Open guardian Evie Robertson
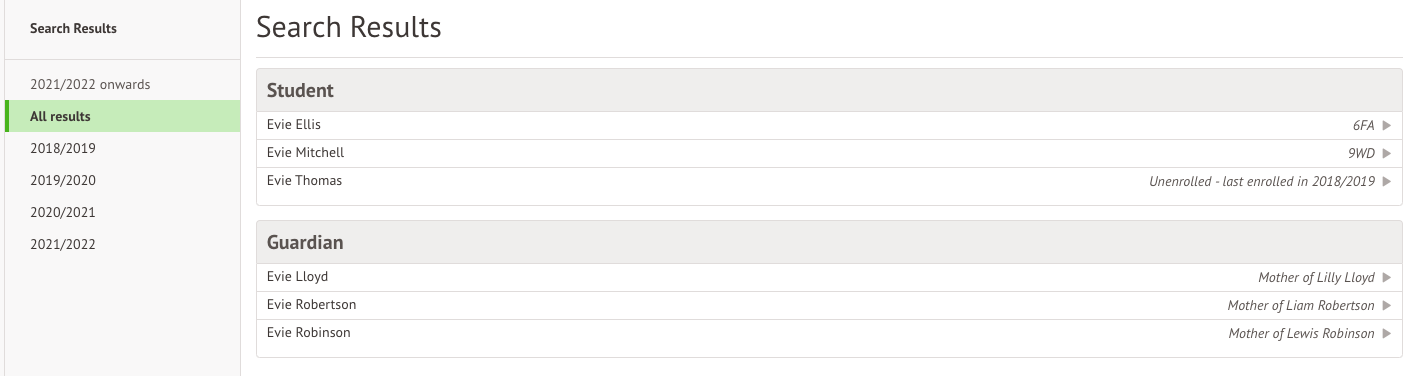The height and width of the screenshot is (376, 1413). click(x=829, y=305)
